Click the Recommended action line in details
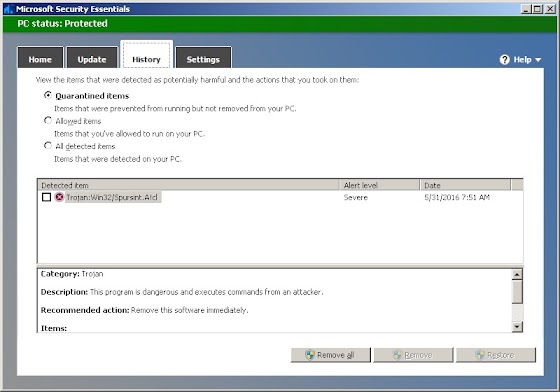This screenshot has height=392, width=560. coord(144,310)
